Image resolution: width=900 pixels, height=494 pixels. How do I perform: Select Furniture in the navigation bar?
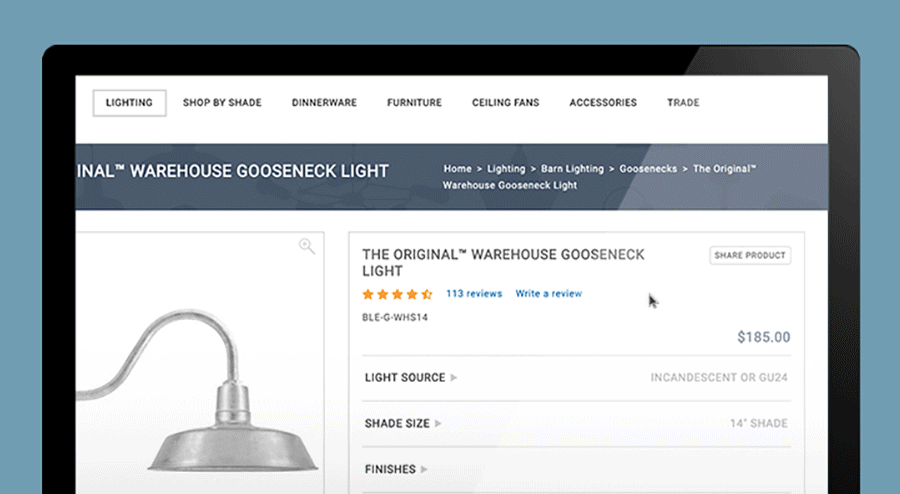coord(414,103)
